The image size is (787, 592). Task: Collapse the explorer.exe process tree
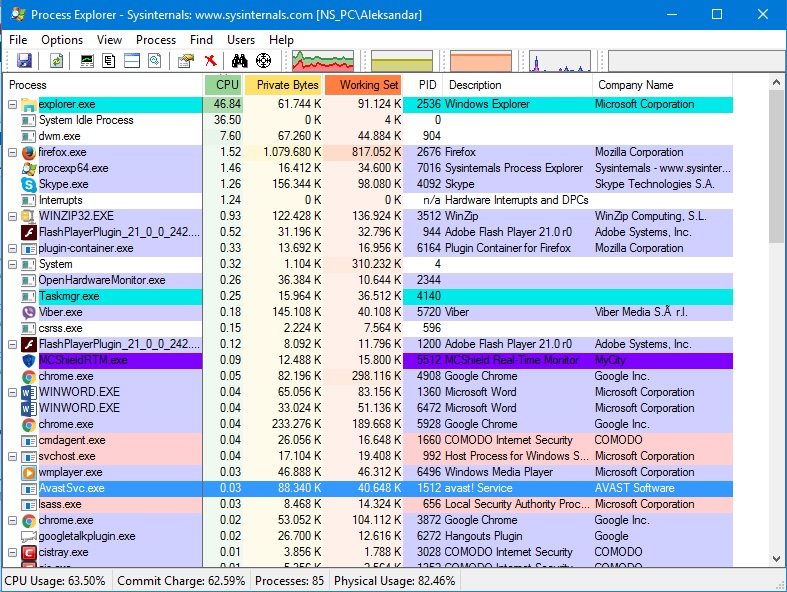coord(13,104)
